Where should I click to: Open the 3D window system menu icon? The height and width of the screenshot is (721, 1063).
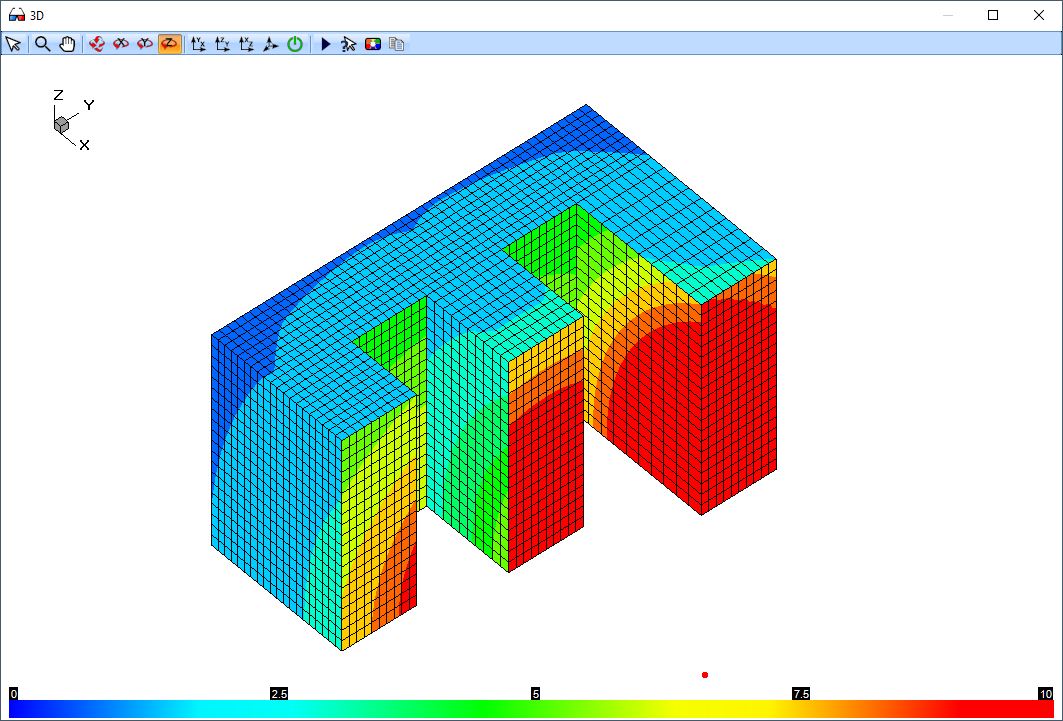pos(15,15)
